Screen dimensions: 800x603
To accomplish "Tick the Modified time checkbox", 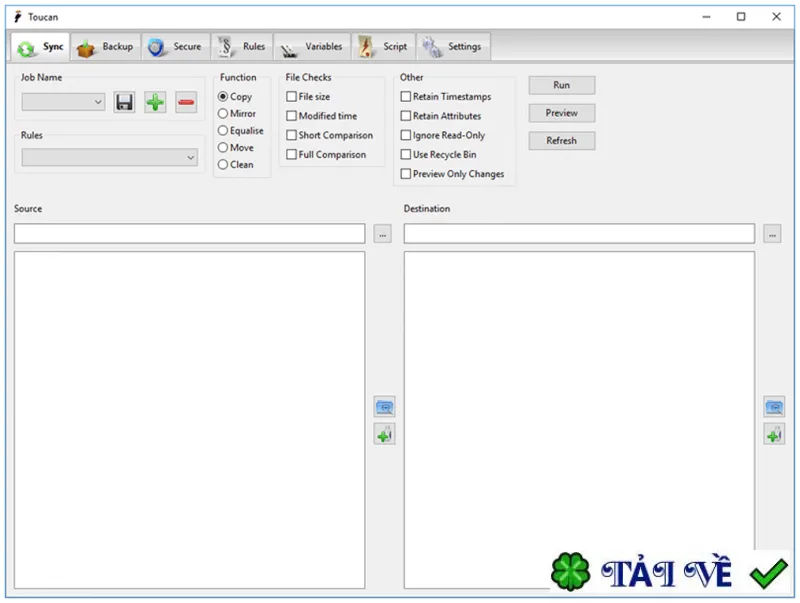I will (321, 116).
